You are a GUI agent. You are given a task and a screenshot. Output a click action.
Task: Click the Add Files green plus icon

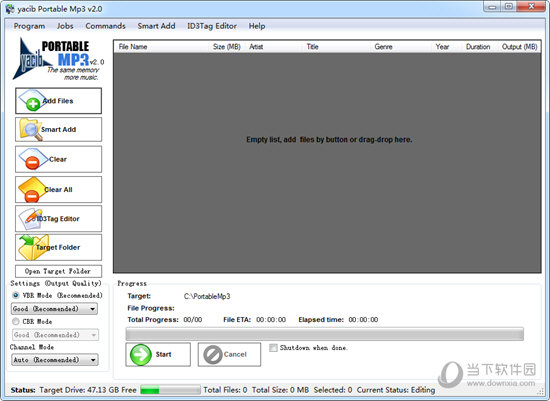[x=32, y=100]
